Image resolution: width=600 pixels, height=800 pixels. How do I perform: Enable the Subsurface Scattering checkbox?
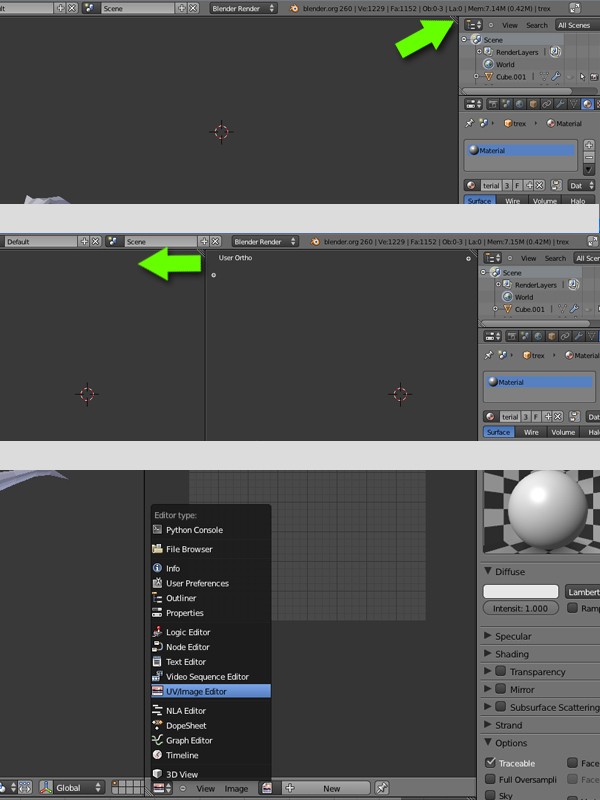pyautogui.click(x=501, y=707)
